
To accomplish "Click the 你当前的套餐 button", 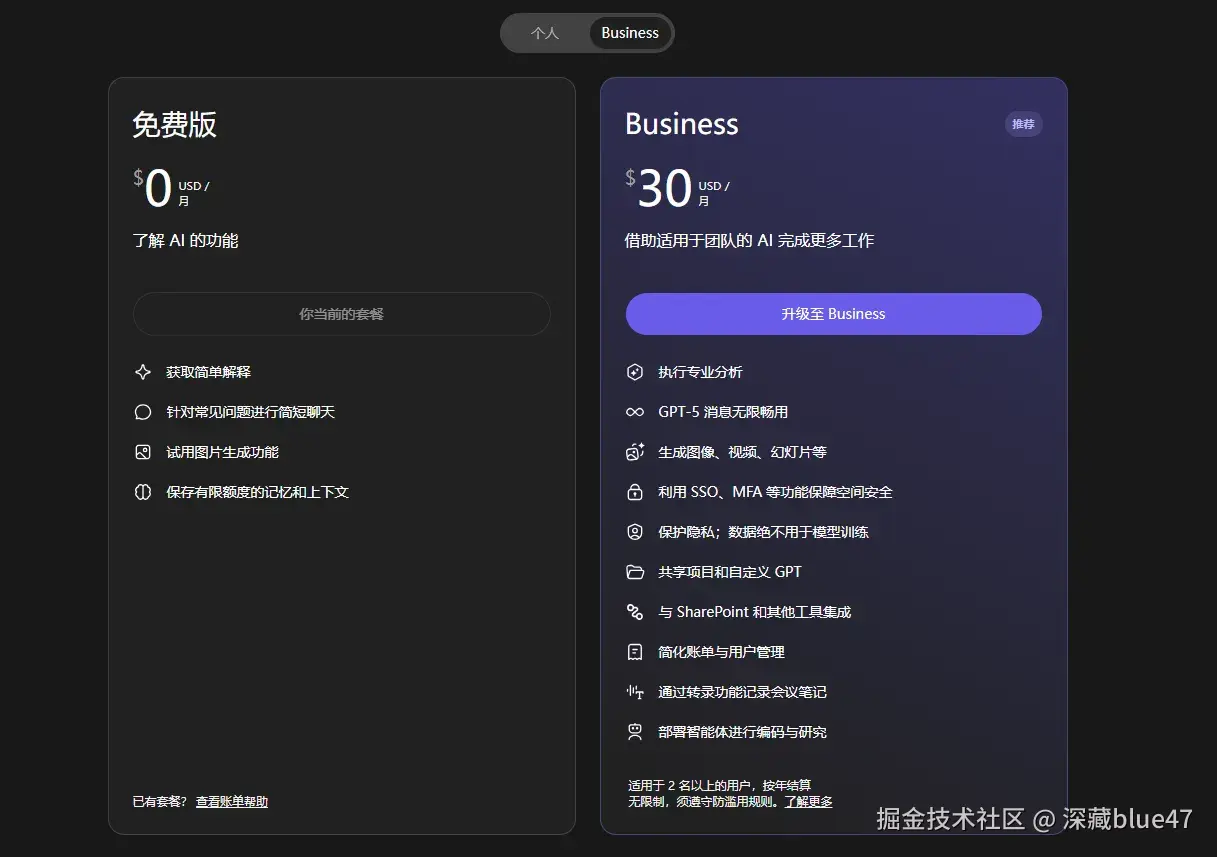I will tap(341, 313).
